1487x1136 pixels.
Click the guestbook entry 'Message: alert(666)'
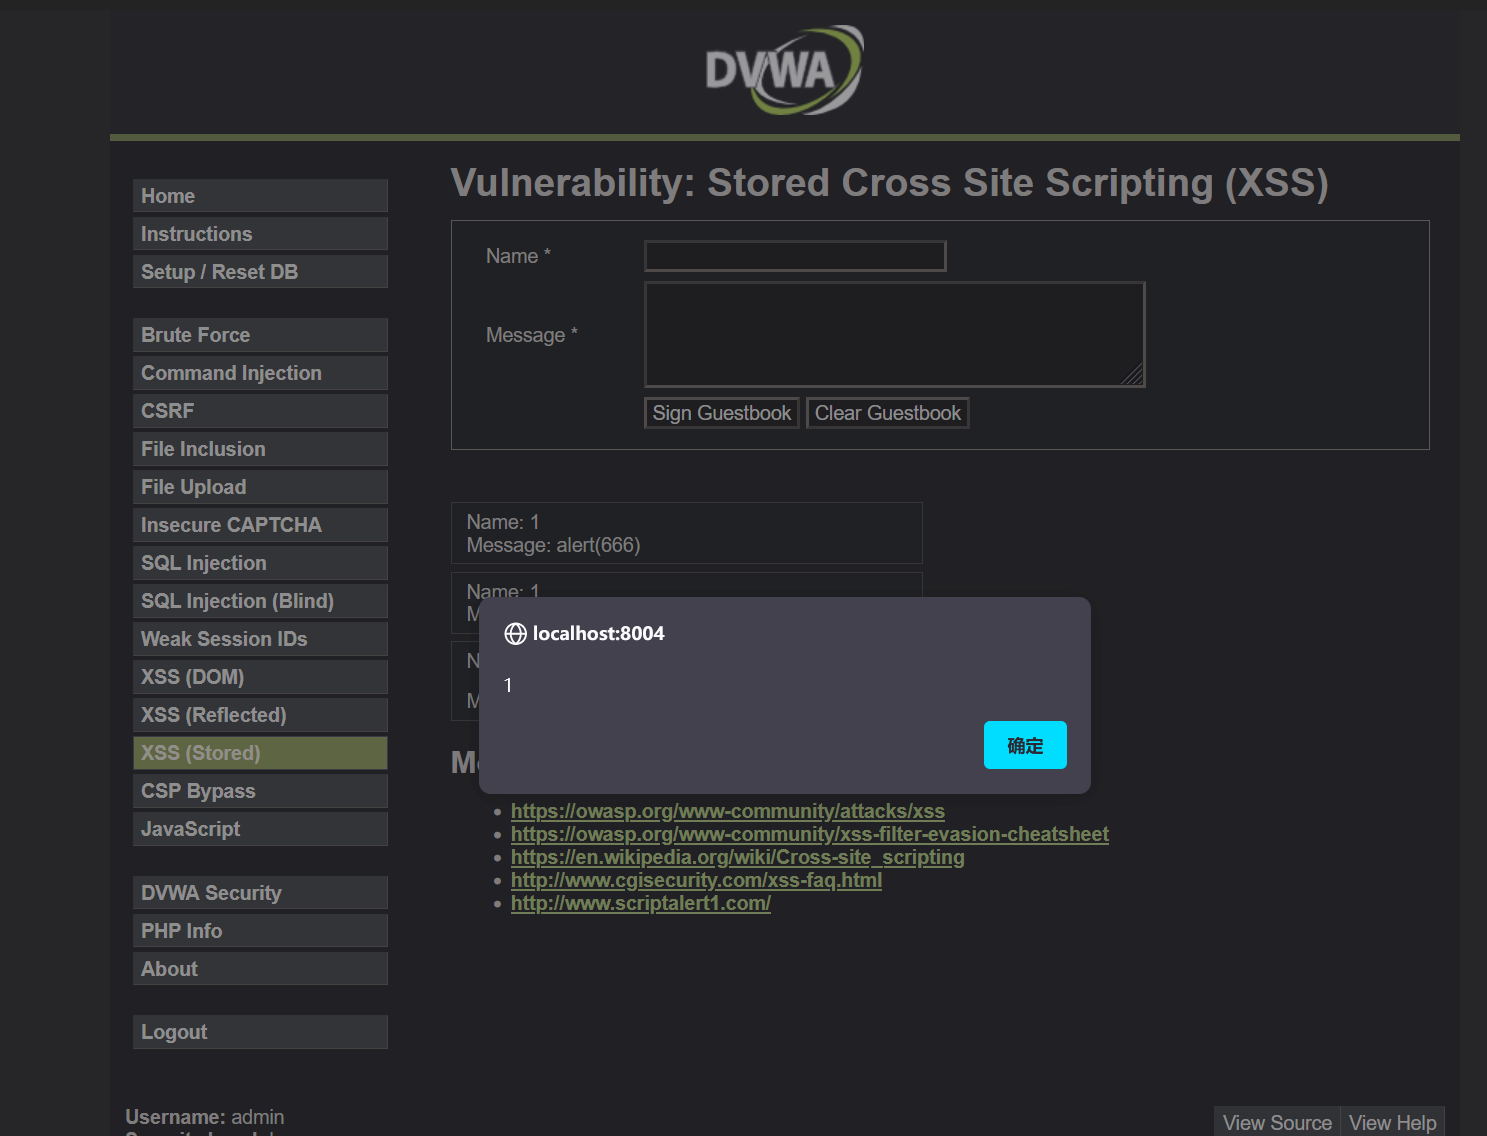click(553, 545)
